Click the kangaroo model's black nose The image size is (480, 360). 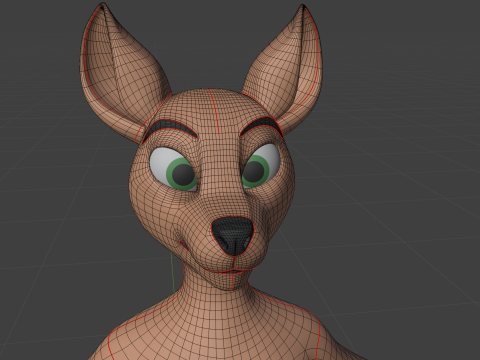point(233,236)
